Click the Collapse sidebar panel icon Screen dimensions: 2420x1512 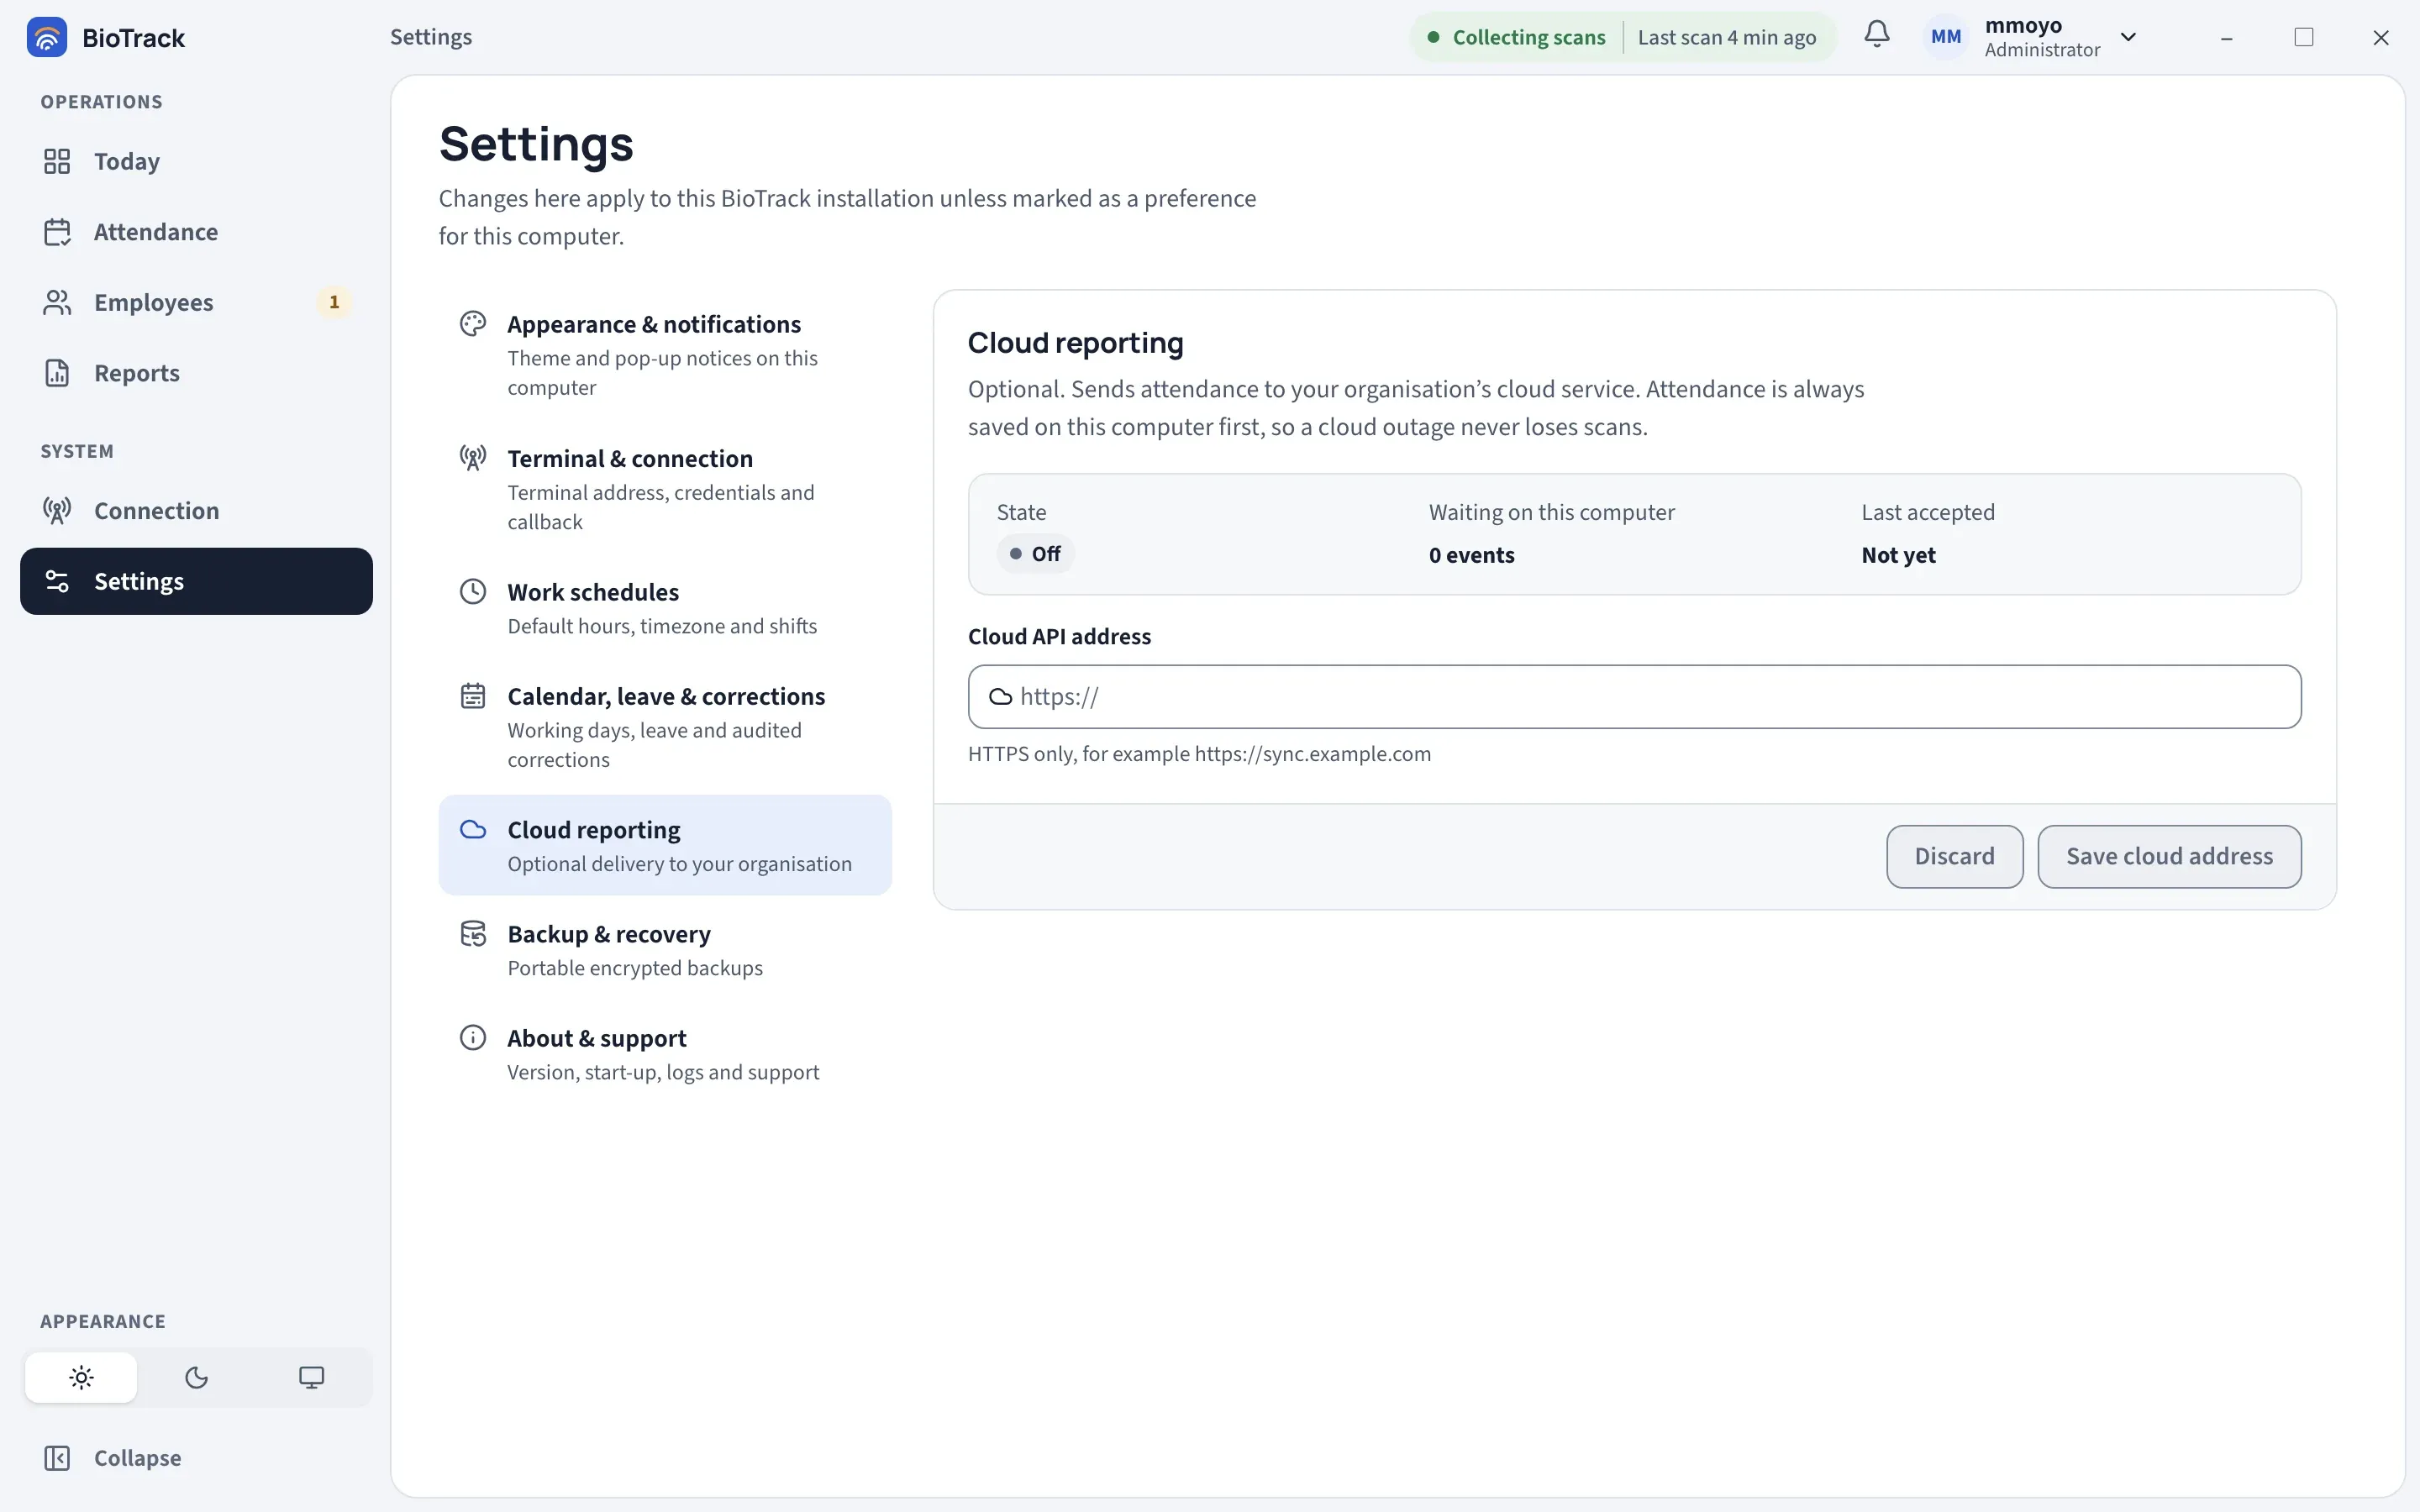[x=57, y=1458]
